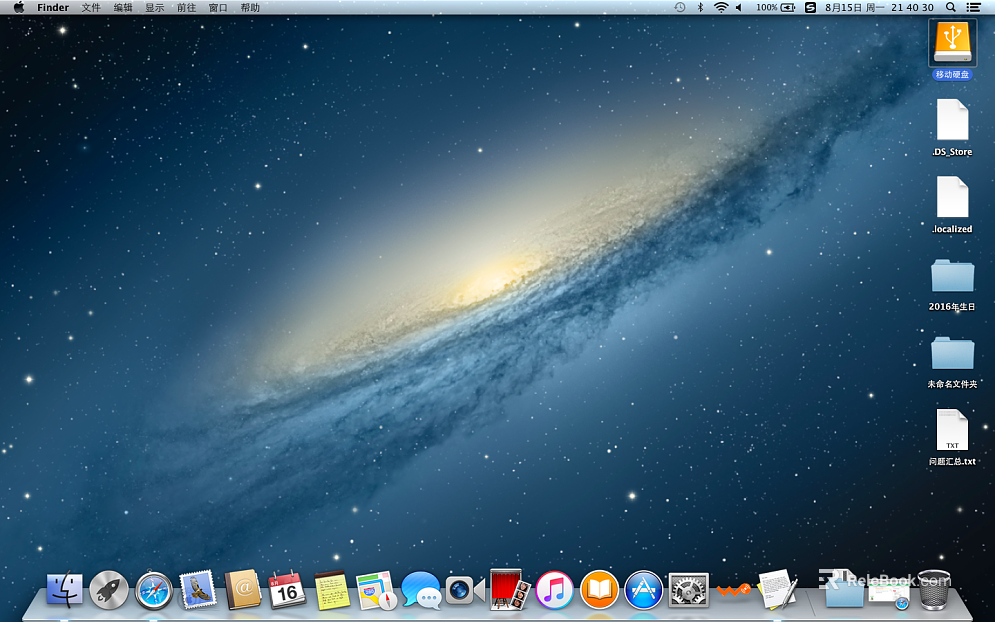995x622 pixels.
Task: Open the minimized Safari window in dock
Action: click(889, 595)
